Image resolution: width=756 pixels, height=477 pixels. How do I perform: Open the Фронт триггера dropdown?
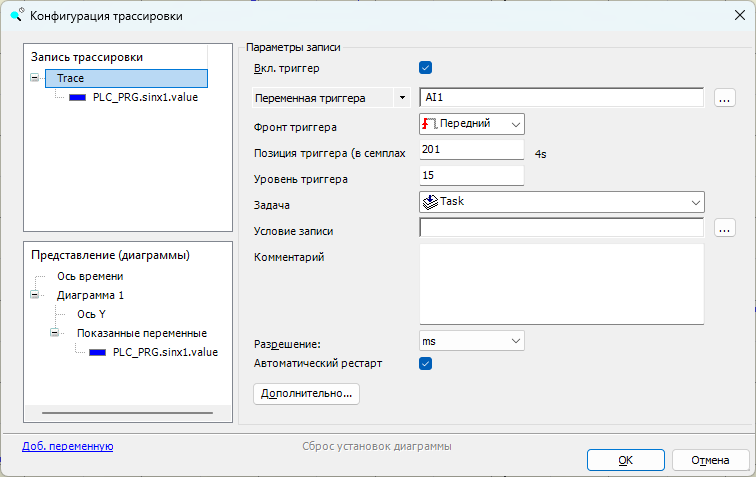click(x=515, y=124)
